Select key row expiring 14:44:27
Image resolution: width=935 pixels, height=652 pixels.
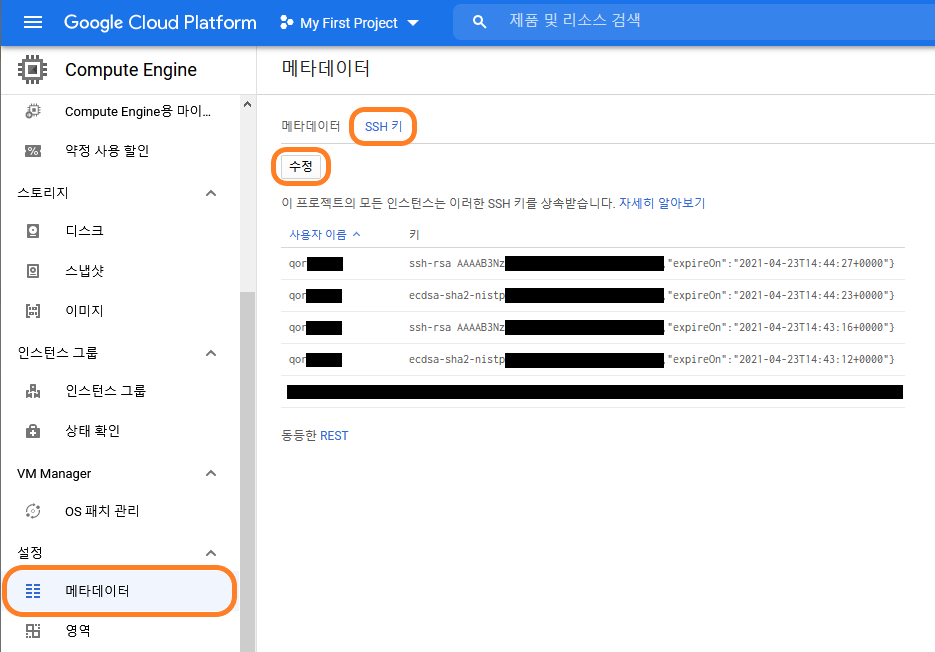point(593,264)
